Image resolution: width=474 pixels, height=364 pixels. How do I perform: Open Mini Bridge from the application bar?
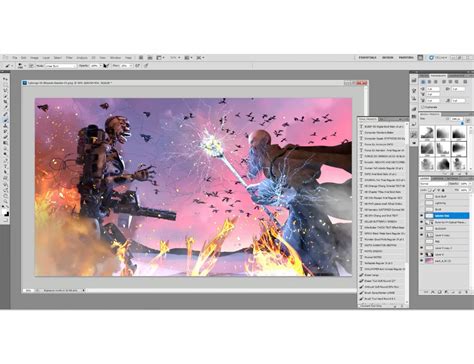[x=150, y=58]
